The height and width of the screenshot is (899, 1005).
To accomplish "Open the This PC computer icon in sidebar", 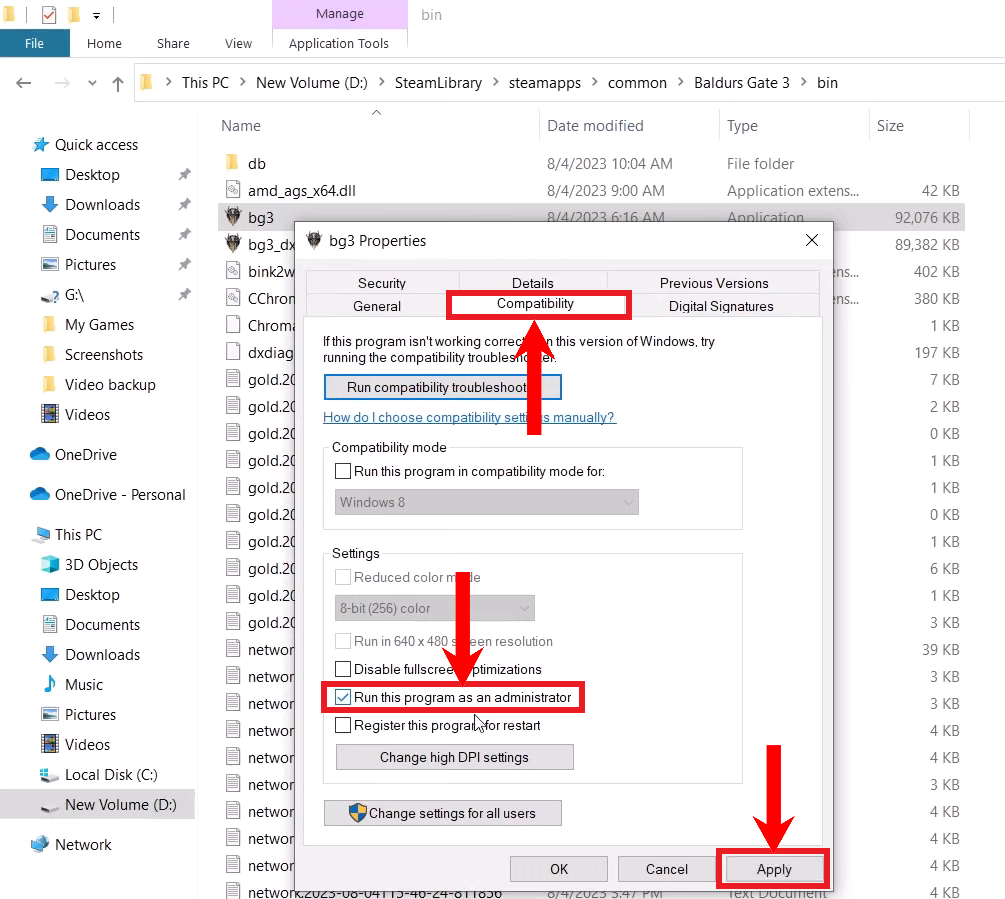I will pos(42,534).
